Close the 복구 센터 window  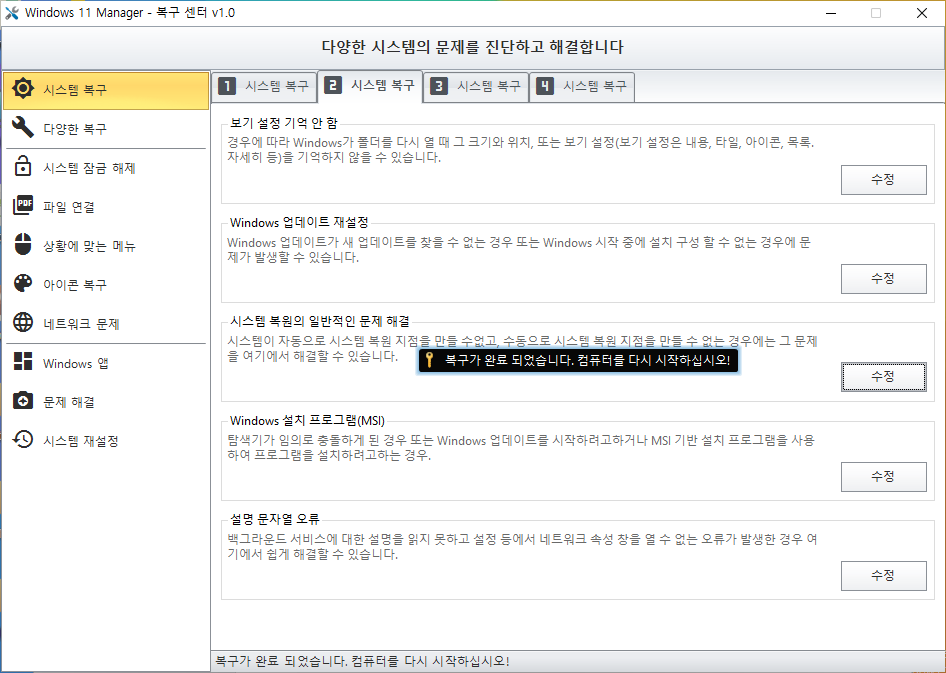coord(922,13)
